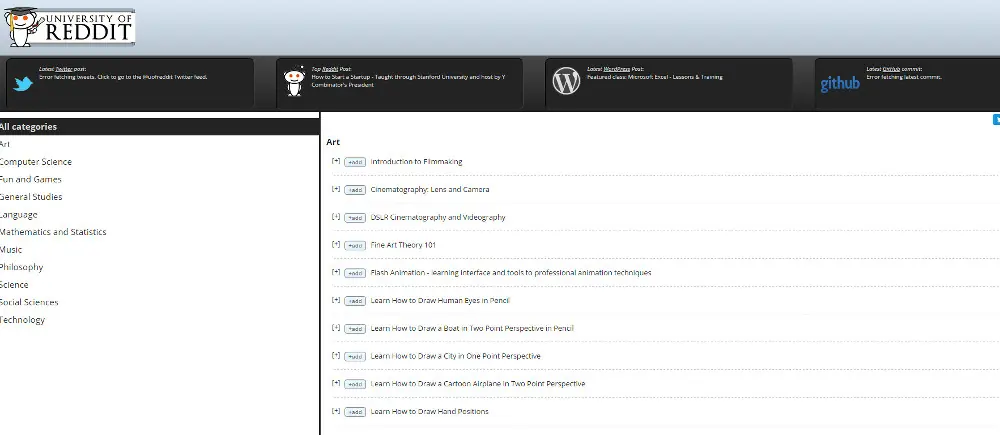Click the GitHub logo
Screen dimensions: 1000x435
[x=839, y=84]
